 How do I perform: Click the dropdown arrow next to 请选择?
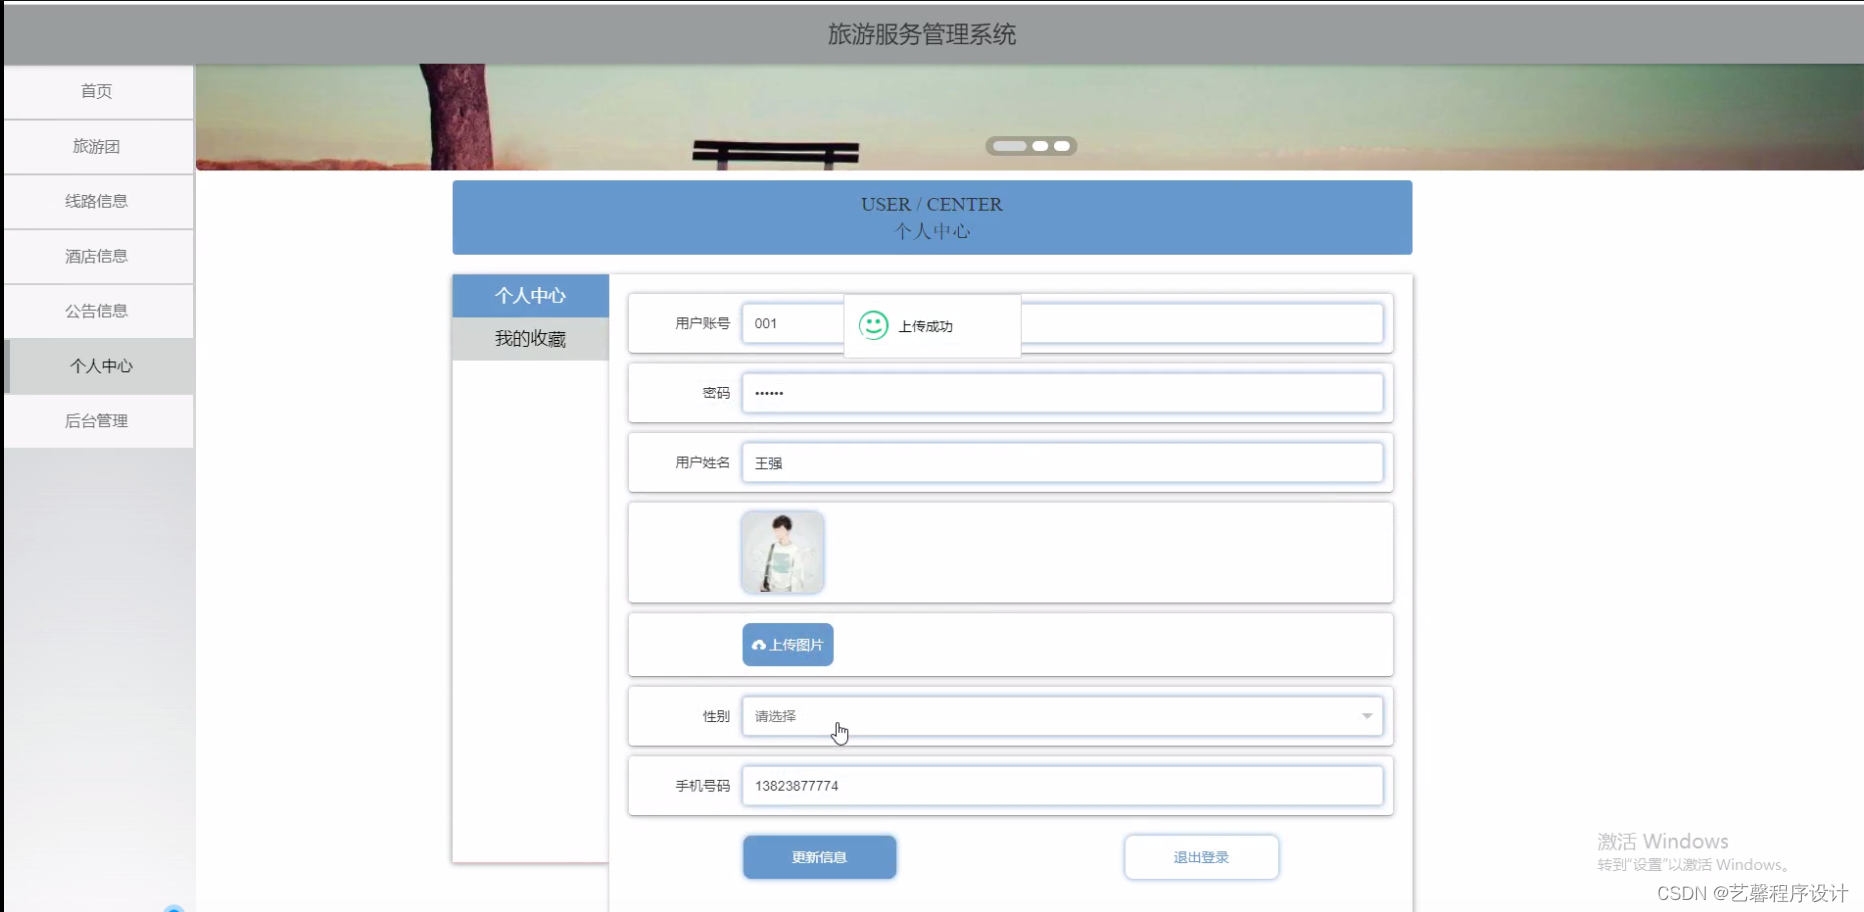1366,716
